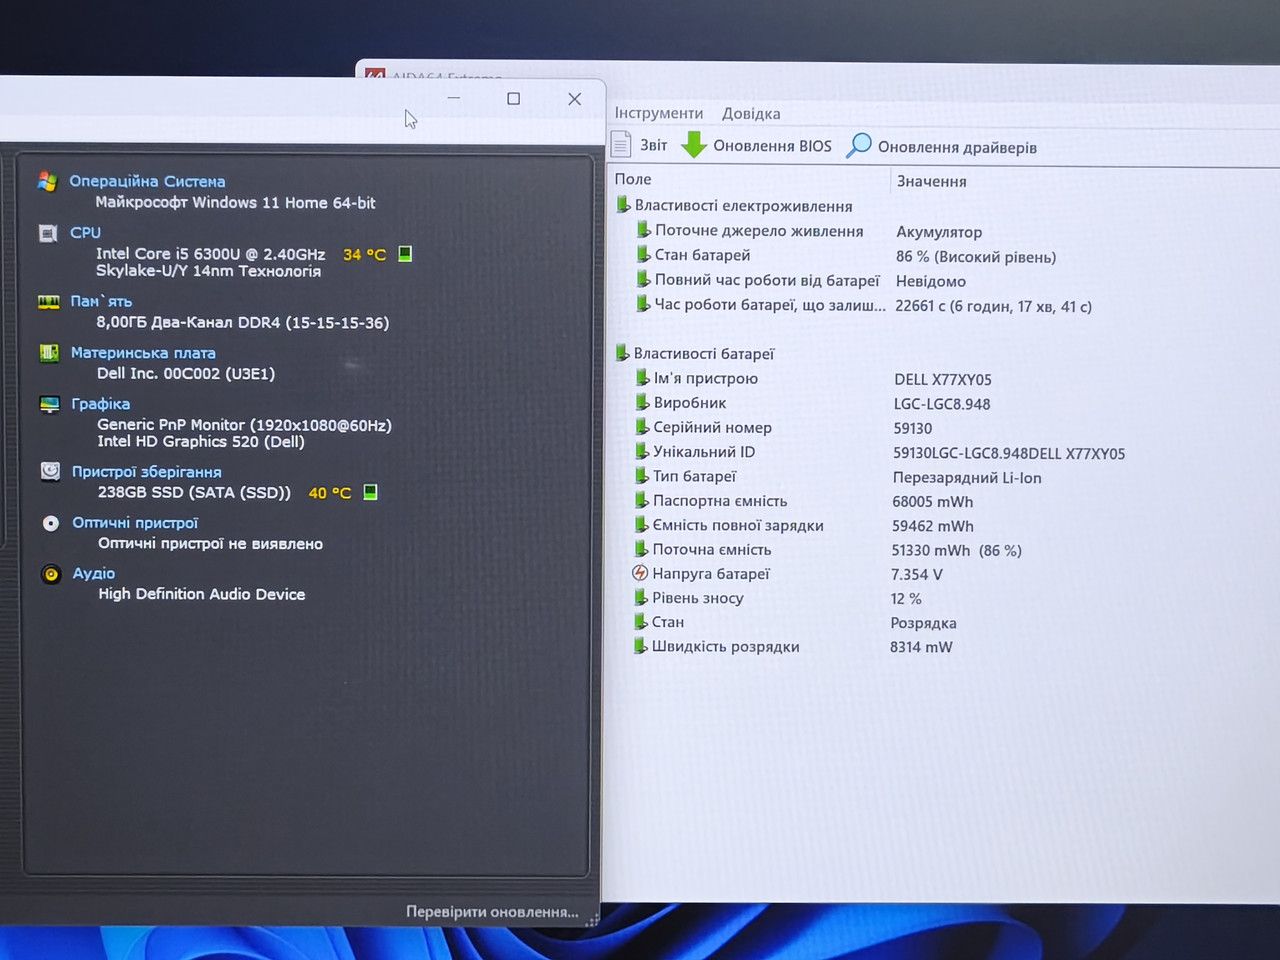Viewport: 1280px width, 960px height.
Task: Click the CPU chip icon
Action: [48, 233]
